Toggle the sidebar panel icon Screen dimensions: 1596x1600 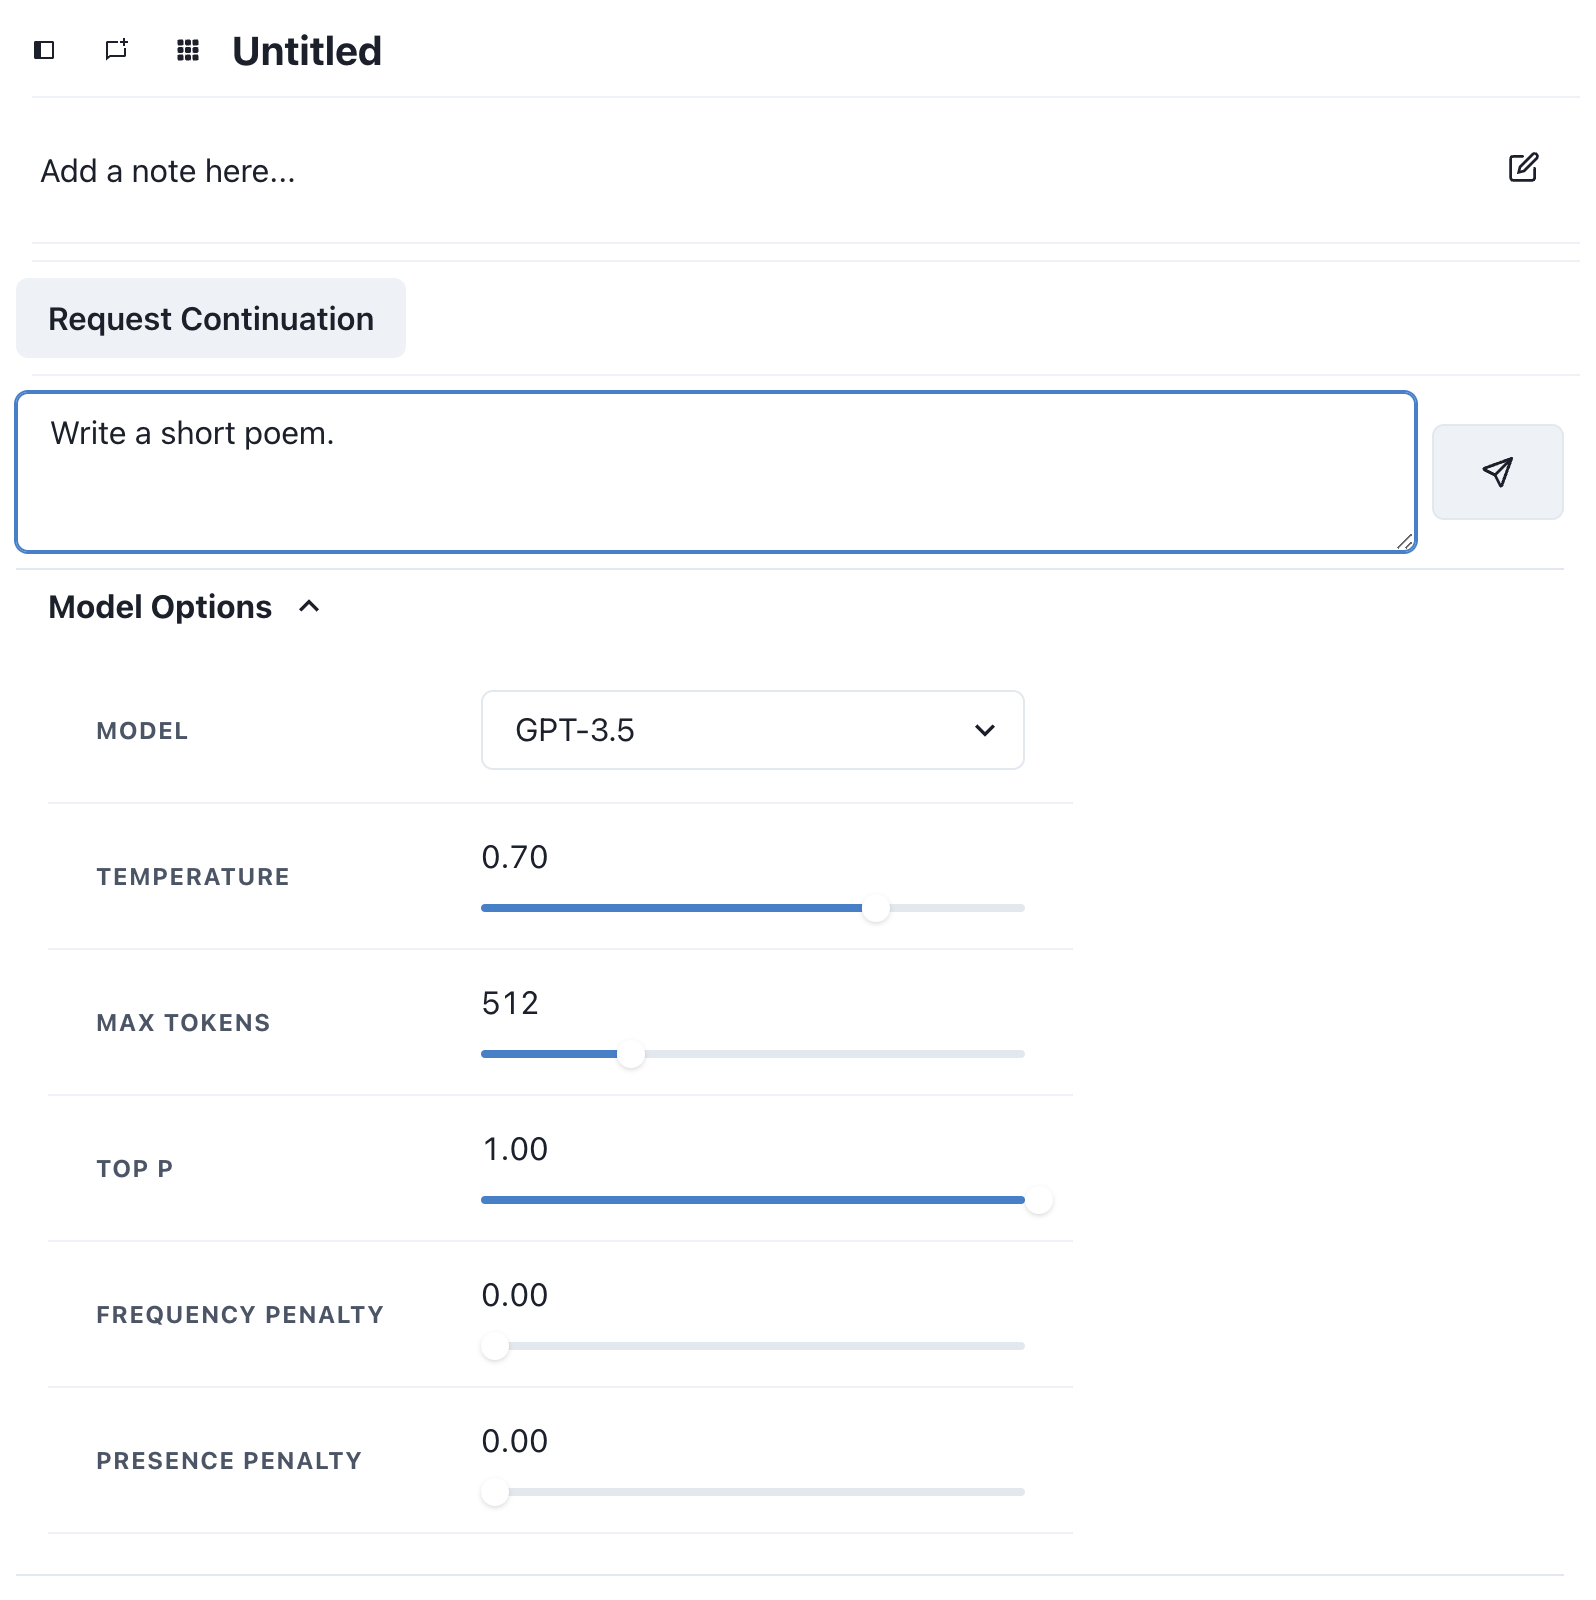coord(44,50)
